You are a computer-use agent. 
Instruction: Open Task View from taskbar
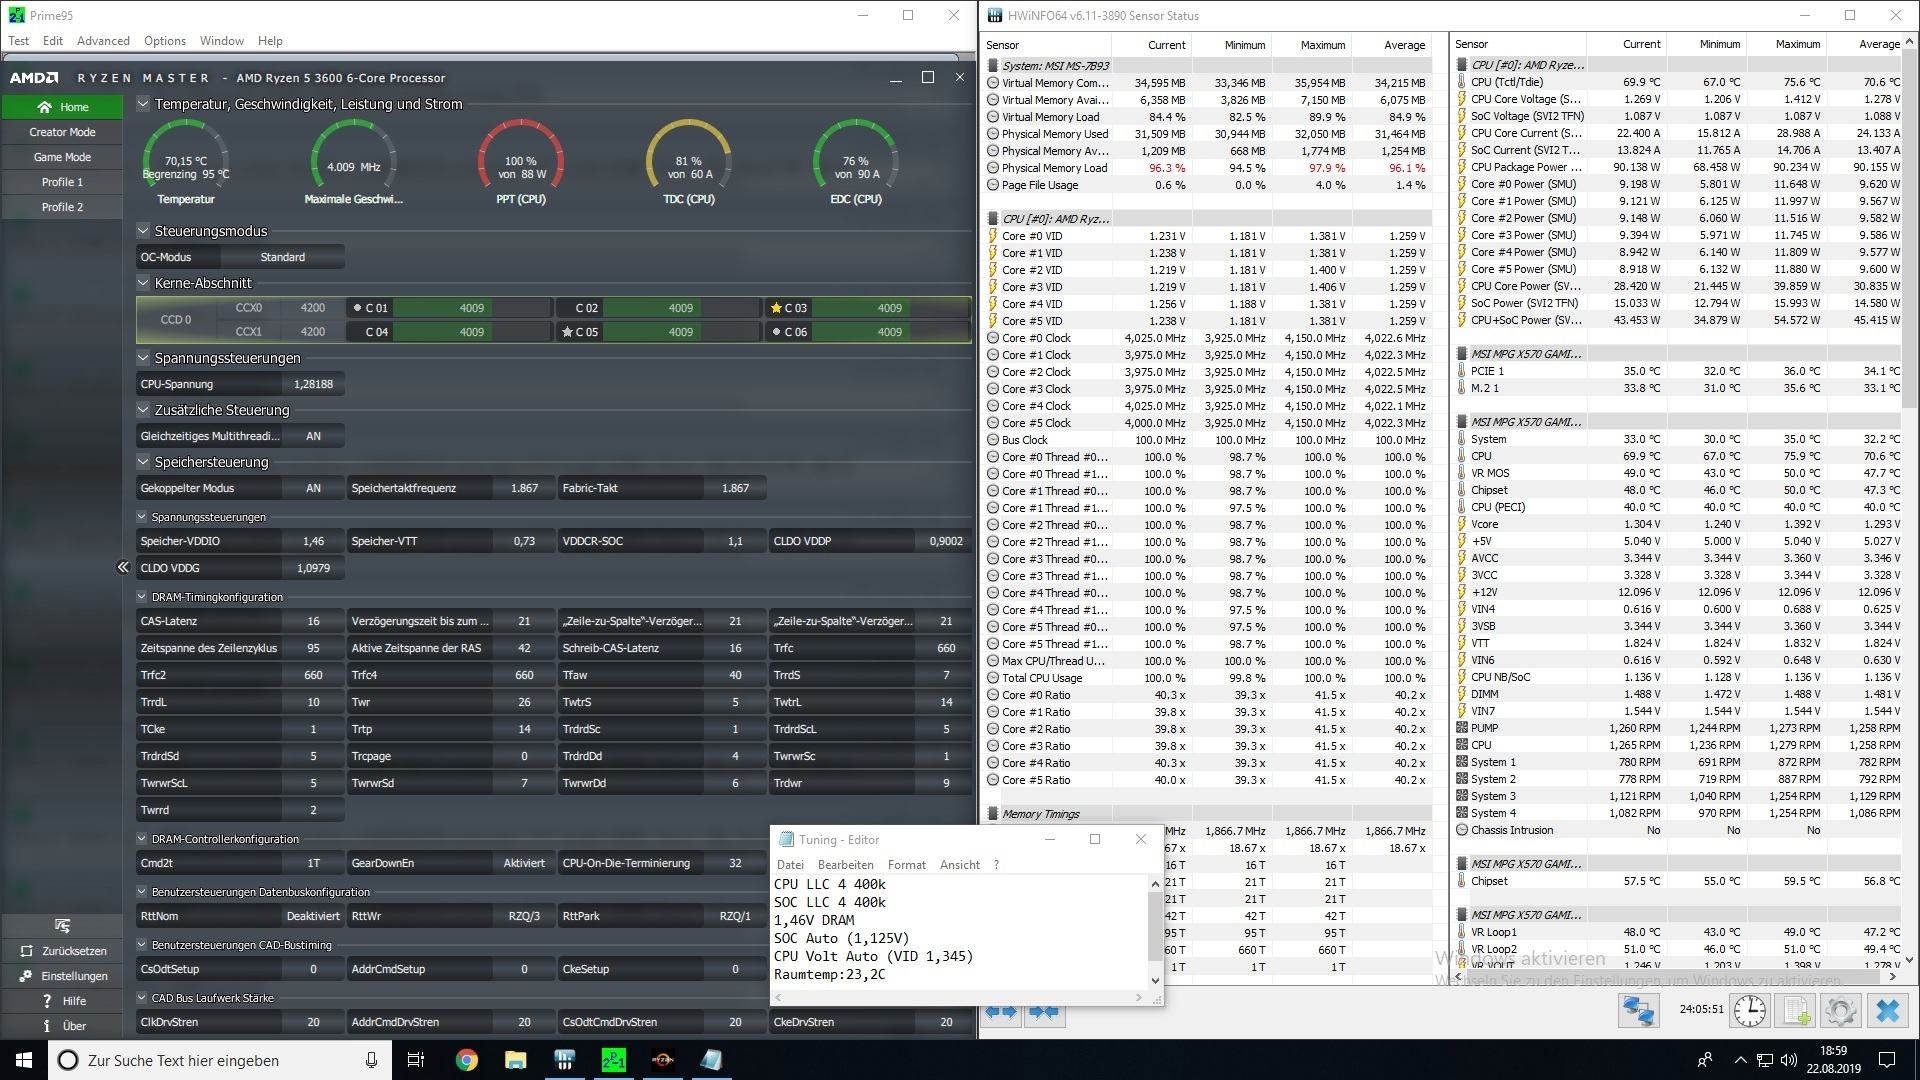click(416, 1060)
